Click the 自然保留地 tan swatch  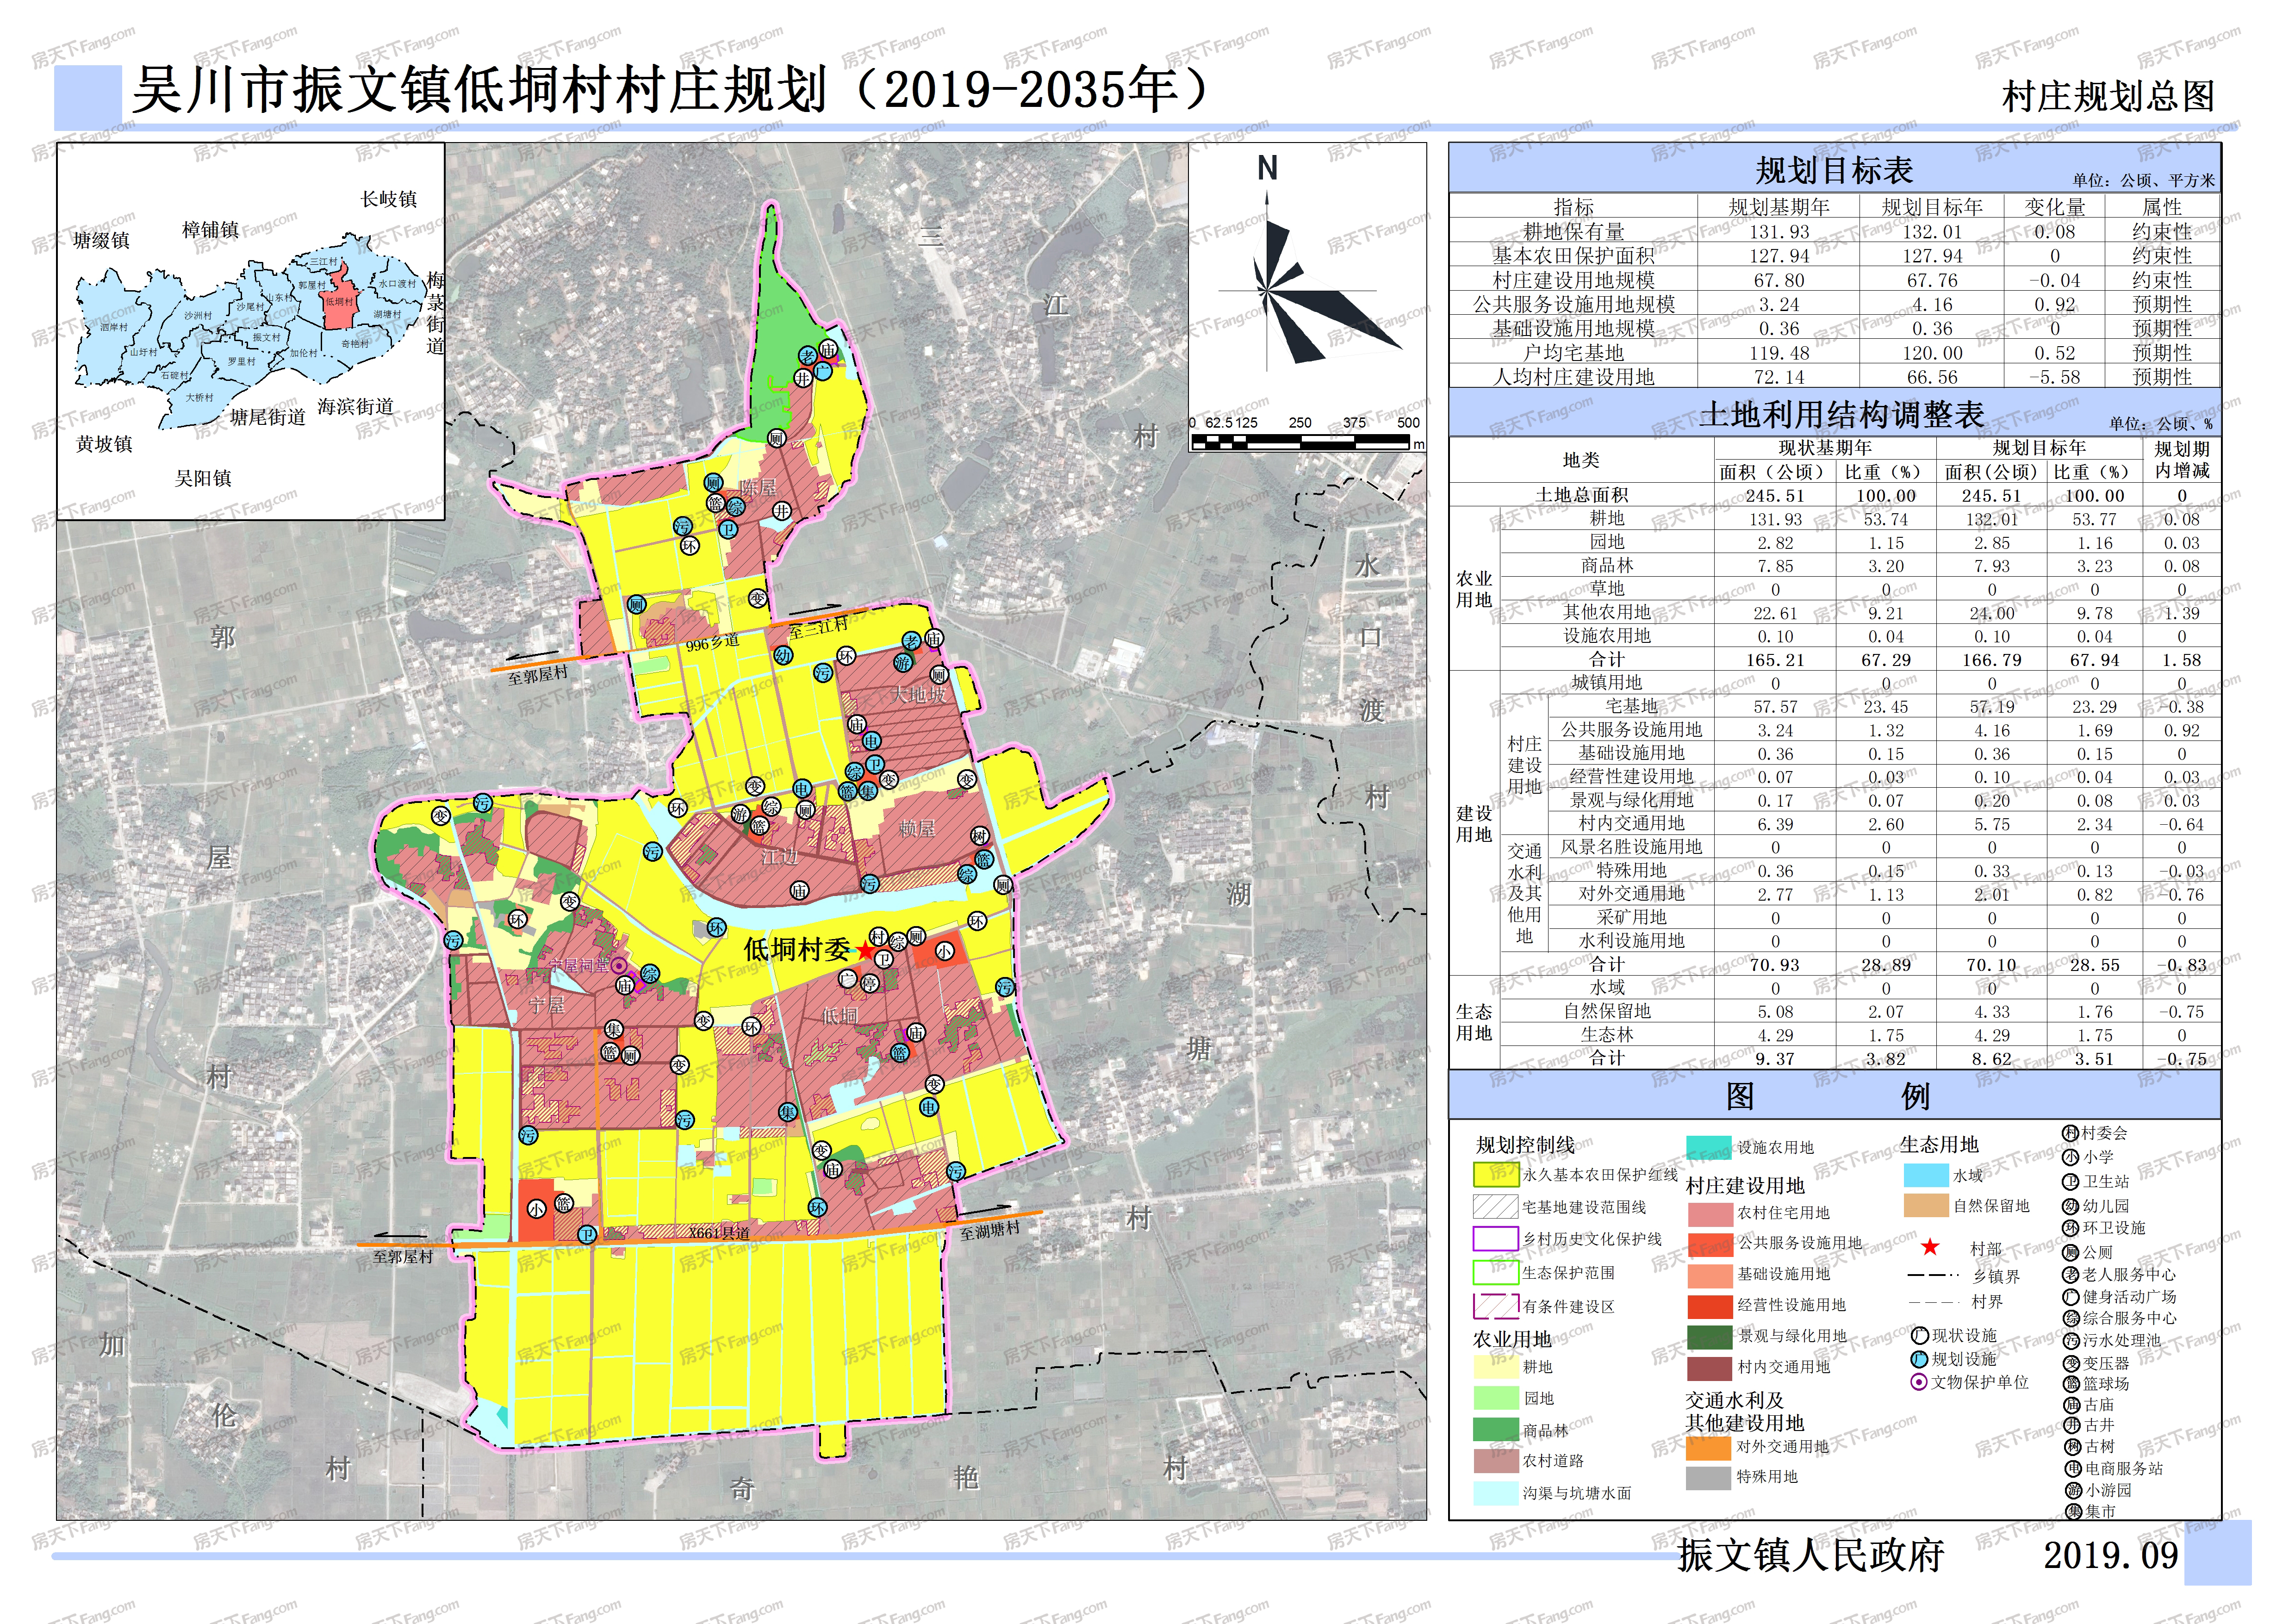pos(1926,1206)
